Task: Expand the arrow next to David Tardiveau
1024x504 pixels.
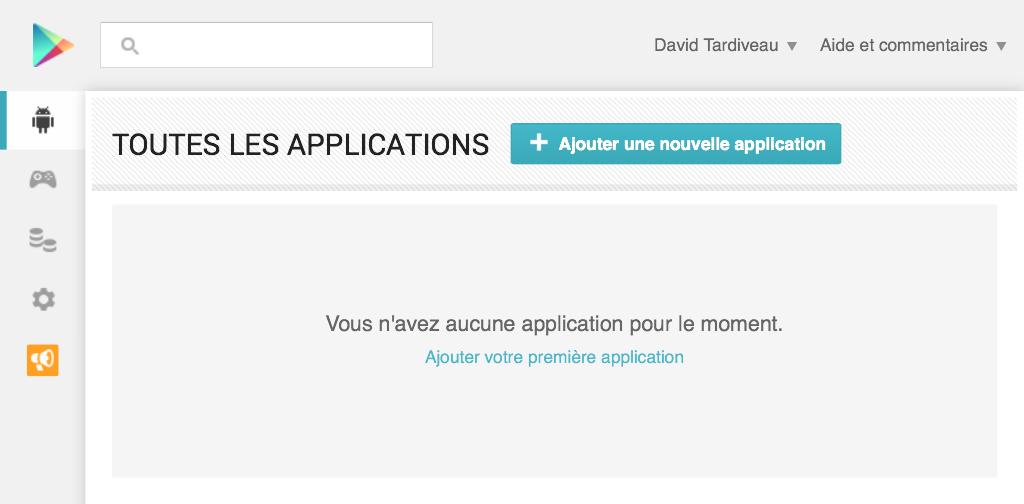Action: (792, 46)
